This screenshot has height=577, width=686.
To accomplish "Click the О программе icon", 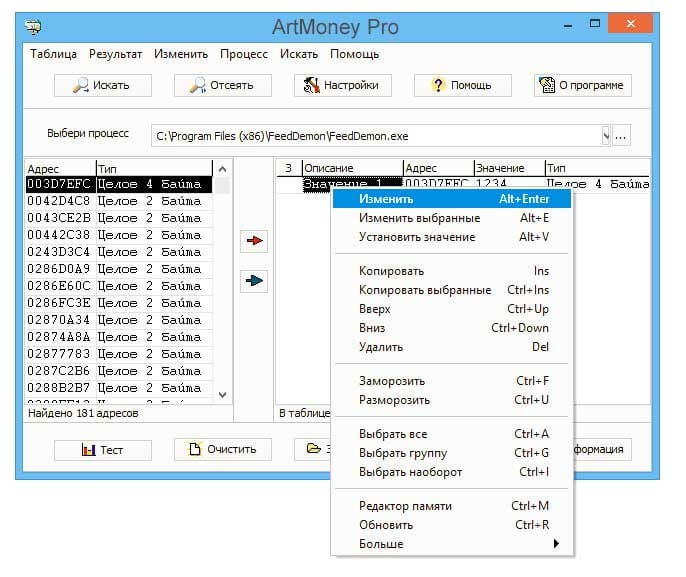I will (547, 85).
